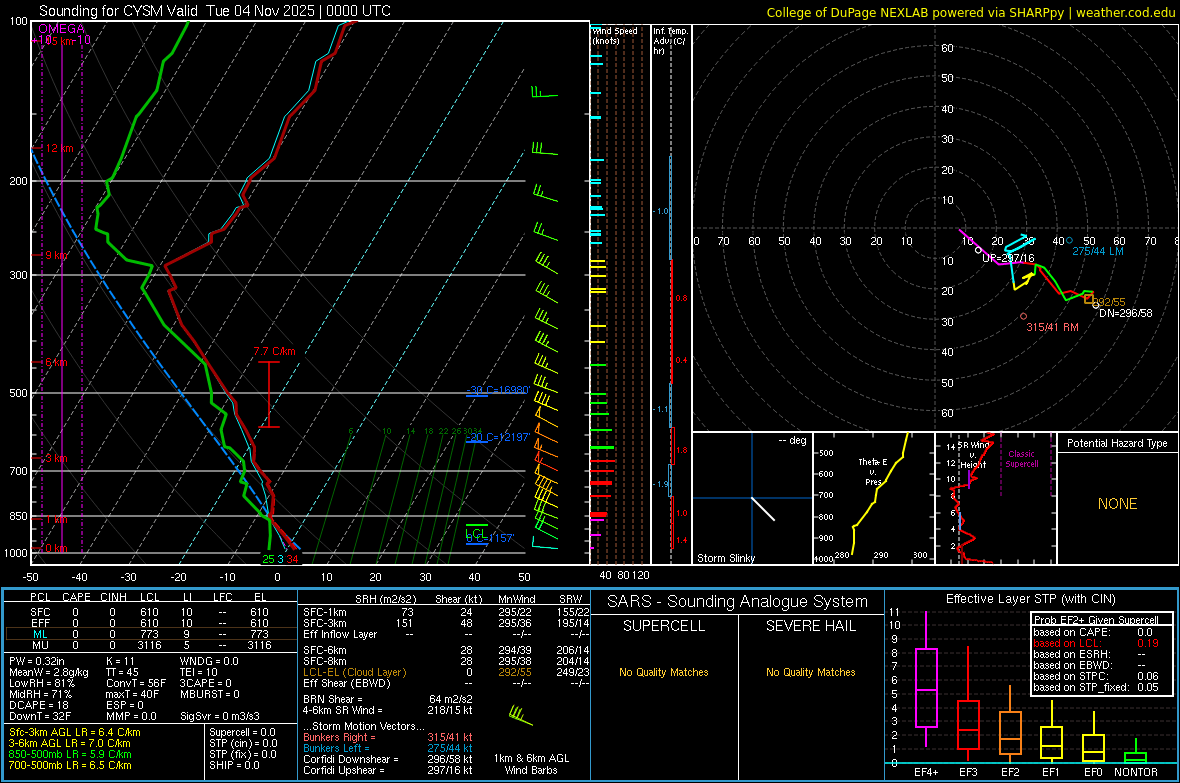Click the ConvT = 56F value
The height and width of the screenshot is (783, 1180).
[135, 683]
